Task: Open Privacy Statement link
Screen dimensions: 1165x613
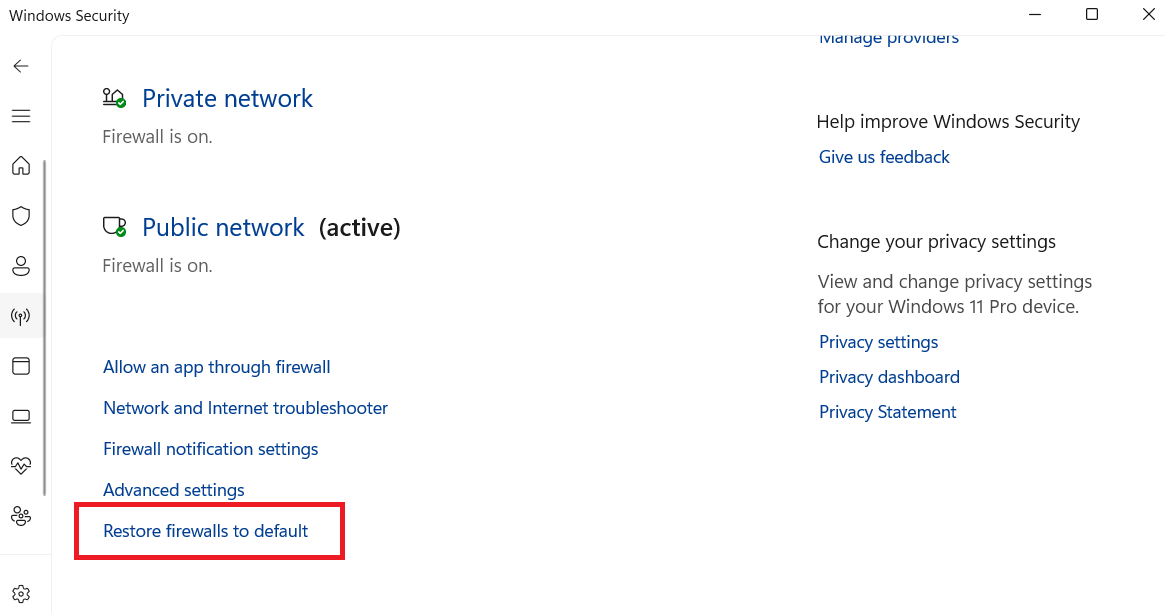Action: coord(887,412)
